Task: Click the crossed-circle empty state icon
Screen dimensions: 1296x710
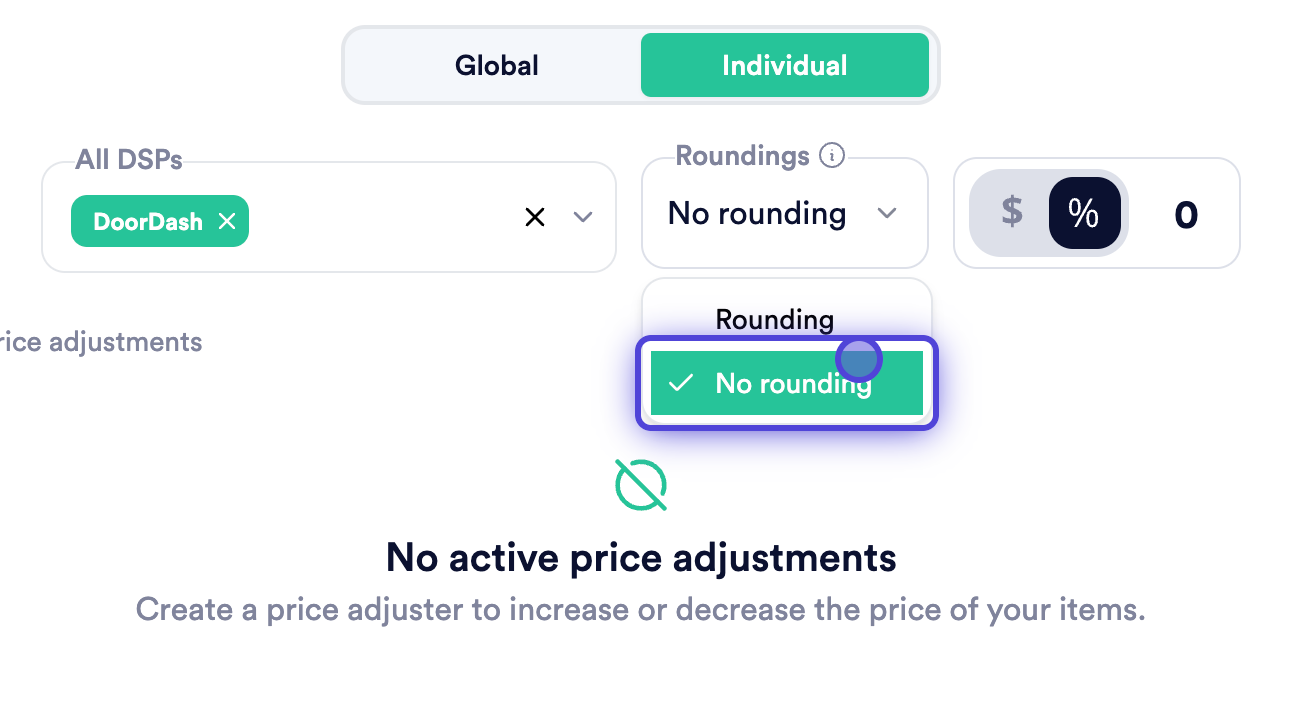Action: click(x=641, y=485)
